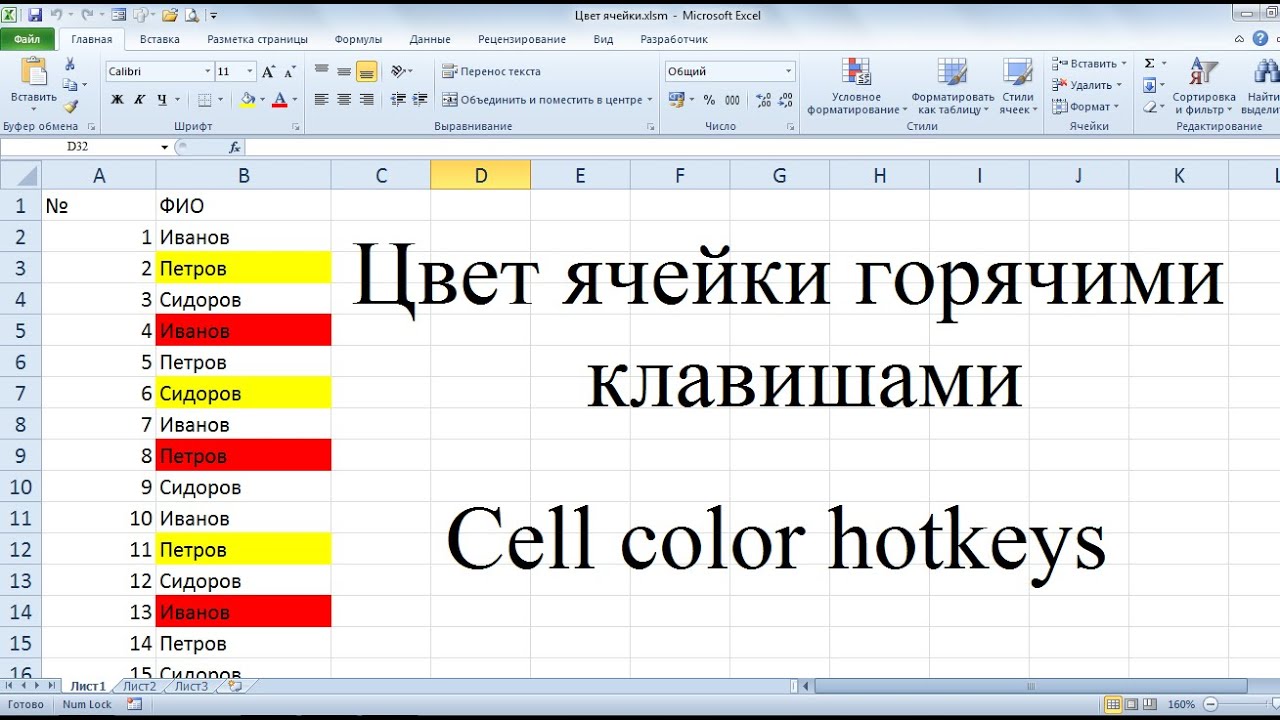This screenshot has width=1280, height=720.
Task: Increase the cell indent
Action: pos(420,99)
